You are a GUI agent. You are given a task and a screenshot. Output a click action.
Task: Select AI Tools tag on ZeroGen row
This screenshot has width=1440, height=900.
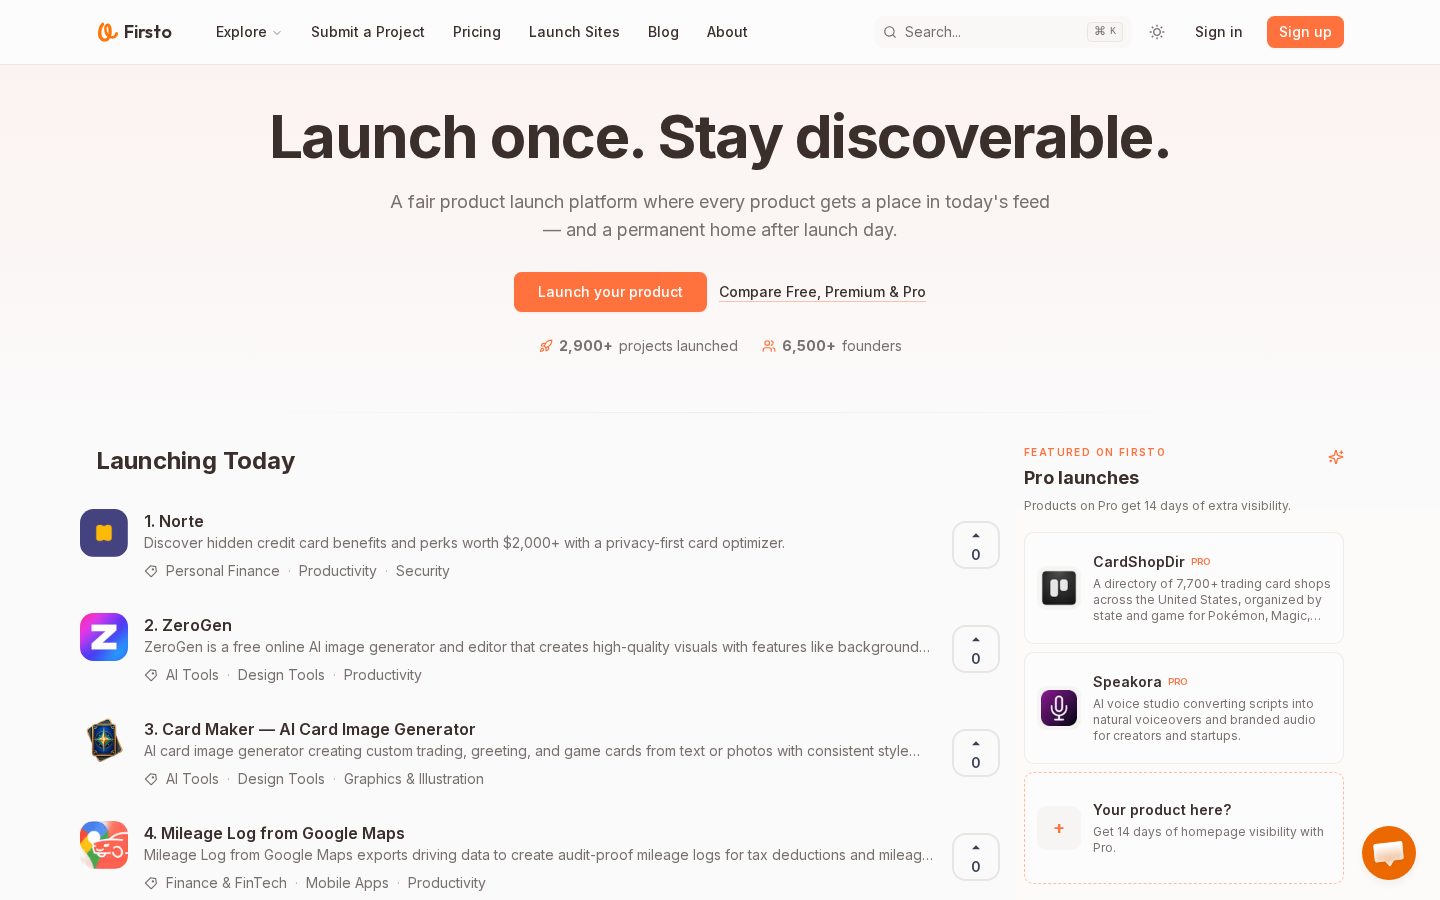click(x=192, y=675)
